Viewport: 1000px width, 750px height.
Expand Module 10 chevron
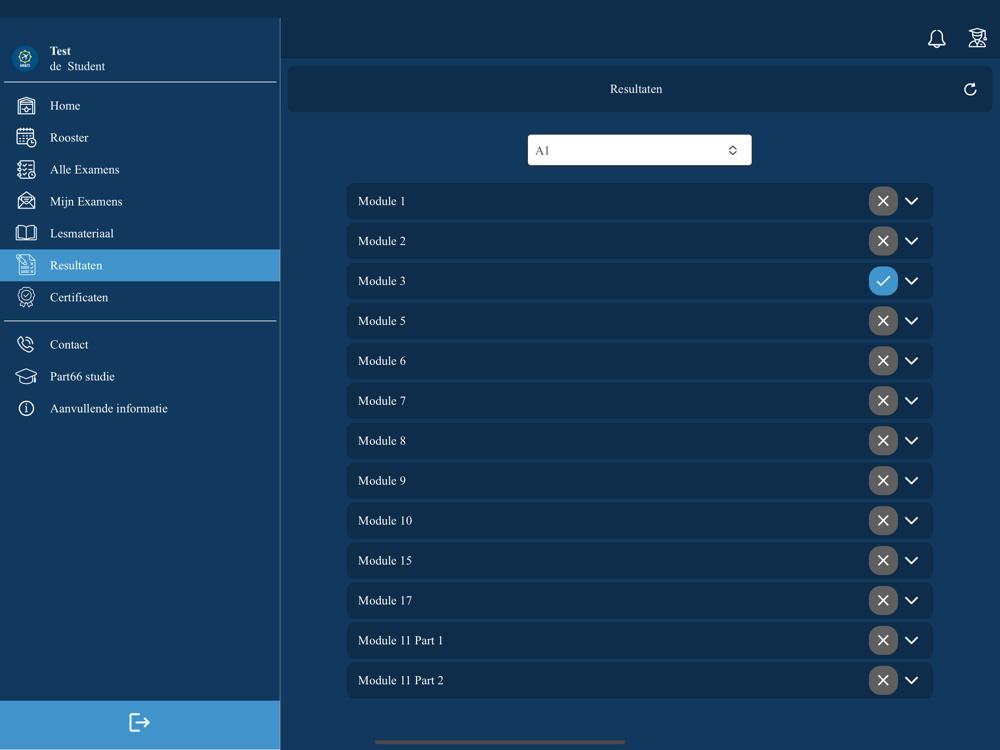click(x=912, y=520)
